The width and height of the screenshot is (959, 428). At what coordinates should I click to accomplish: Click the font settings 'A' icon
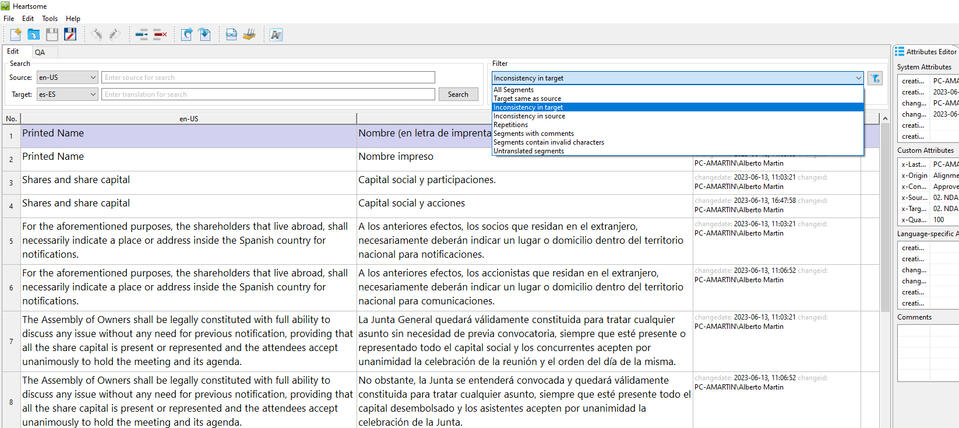276,35
